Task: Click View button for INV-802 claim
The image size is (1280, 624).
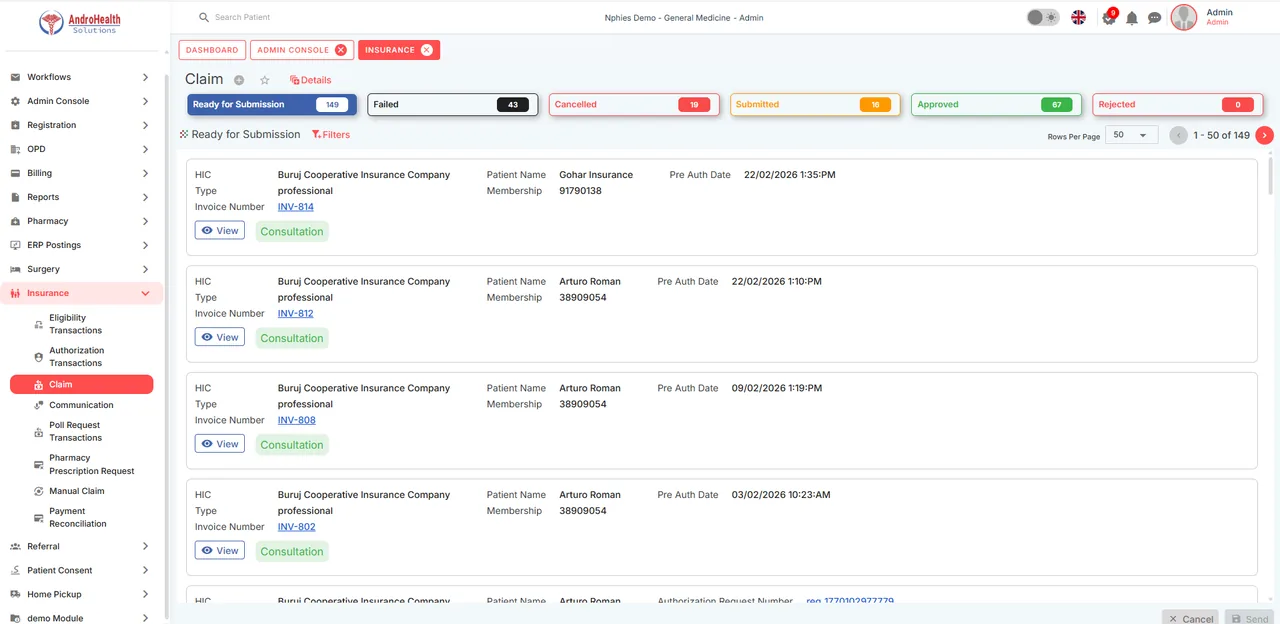Action: coord(220,550)
